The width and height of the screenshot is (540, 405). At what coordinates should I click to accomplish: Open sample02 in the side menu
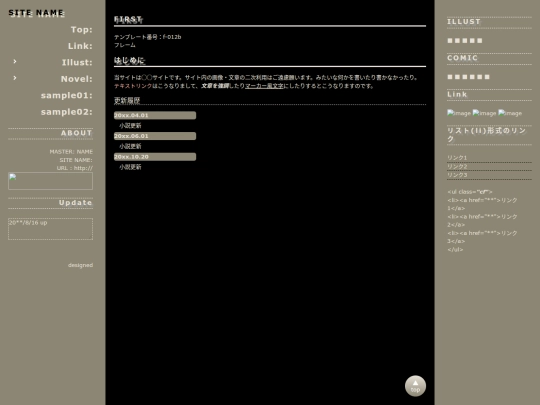coord(66,112)
